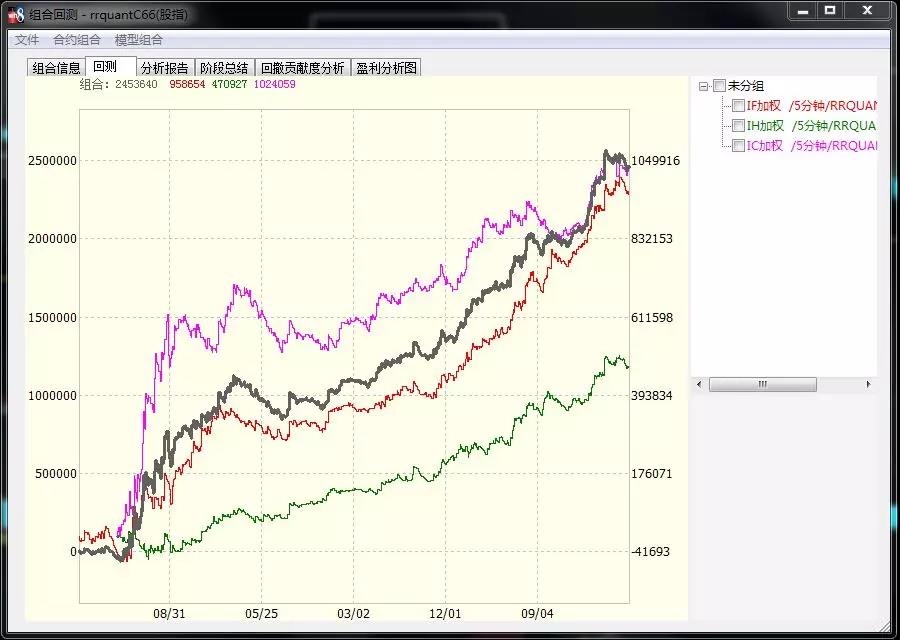
Task: Click the red value 958654
Action: click(x=187, y=84)
